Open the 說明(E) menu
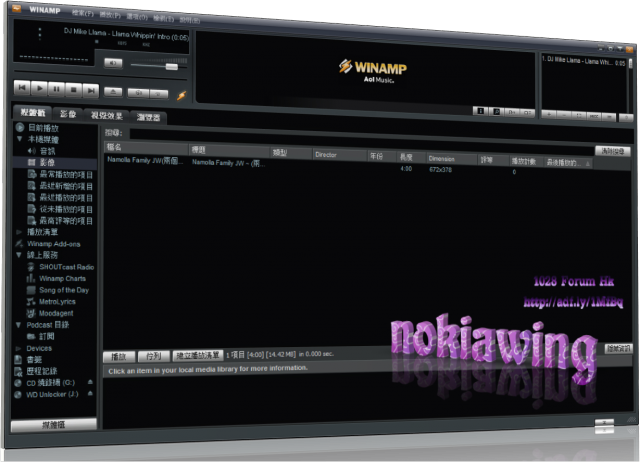The height and width of the screenshot is (462, 640). tap(190, 20)
